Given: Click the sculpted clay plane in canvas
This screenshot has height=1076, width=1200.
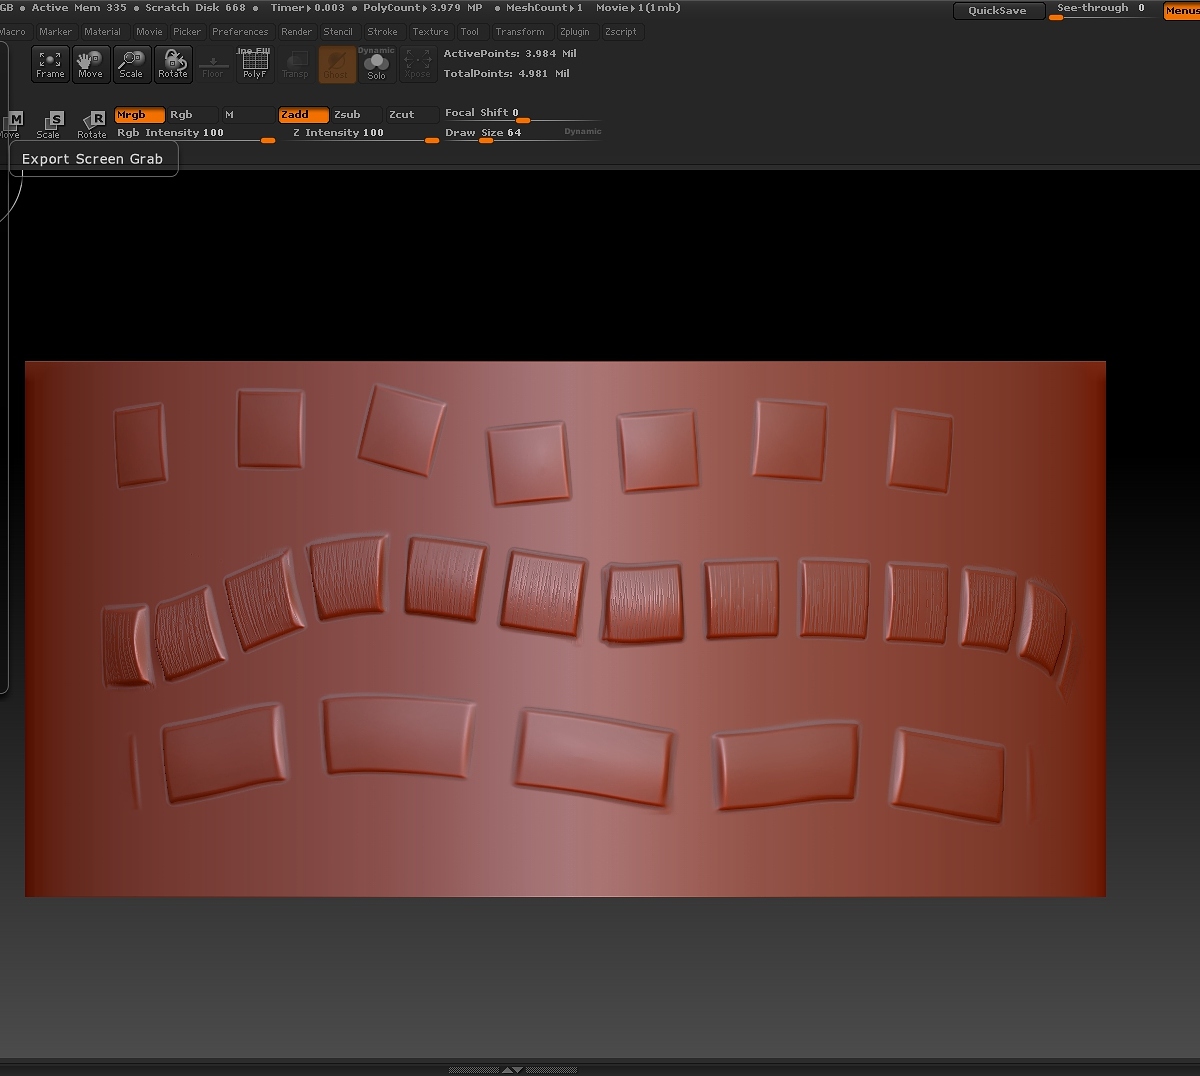Looking at the screenshot, I should point(565,629).
